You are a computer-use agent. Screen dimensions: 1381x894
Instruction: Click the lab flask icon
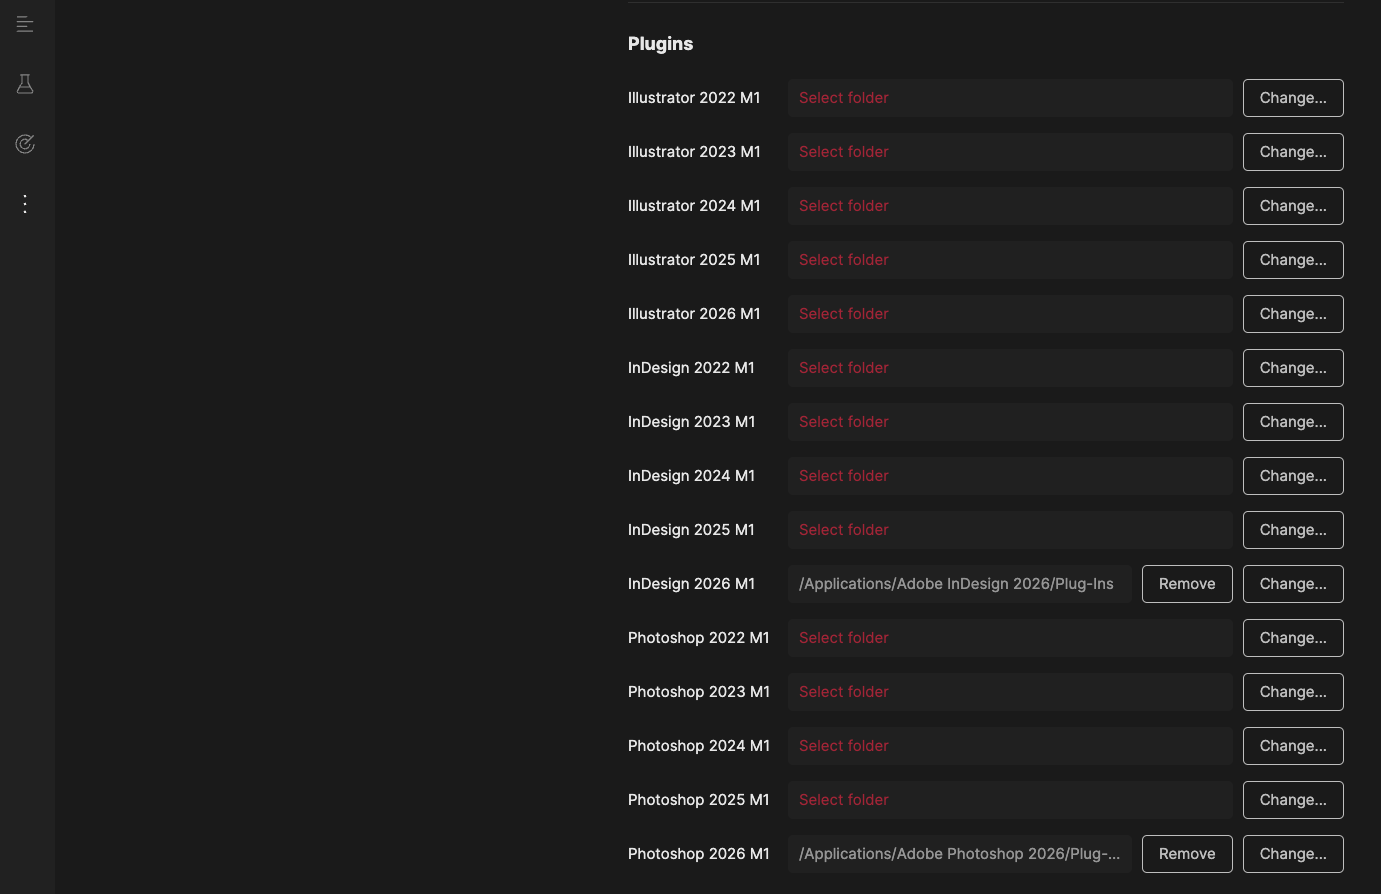[25, 84]
